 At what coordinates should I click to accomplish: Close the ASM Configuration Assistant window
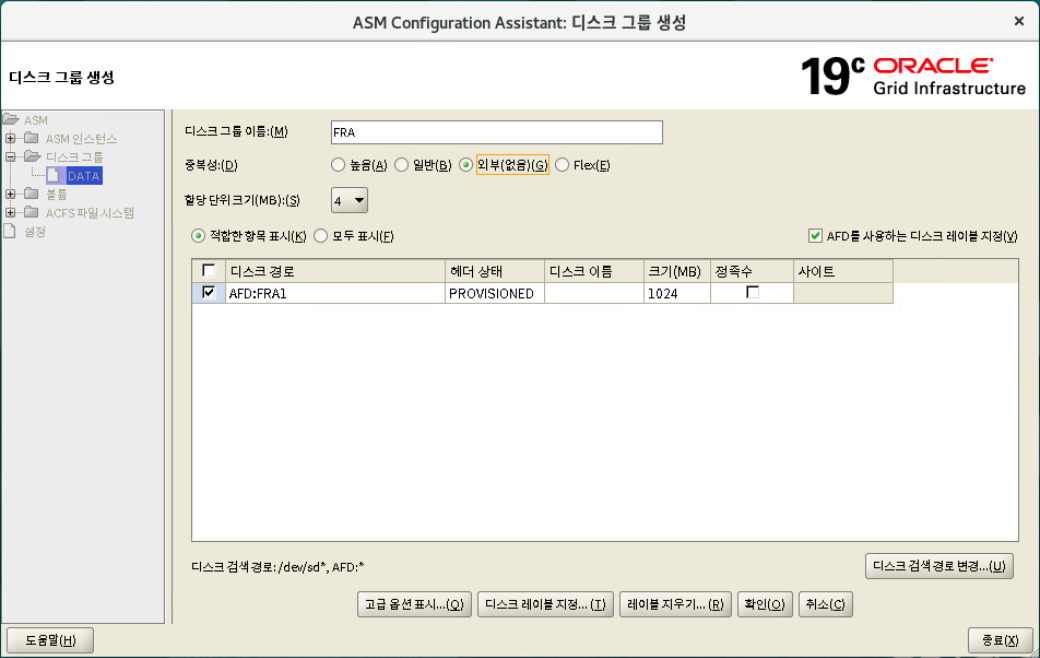coord(1019,21)
